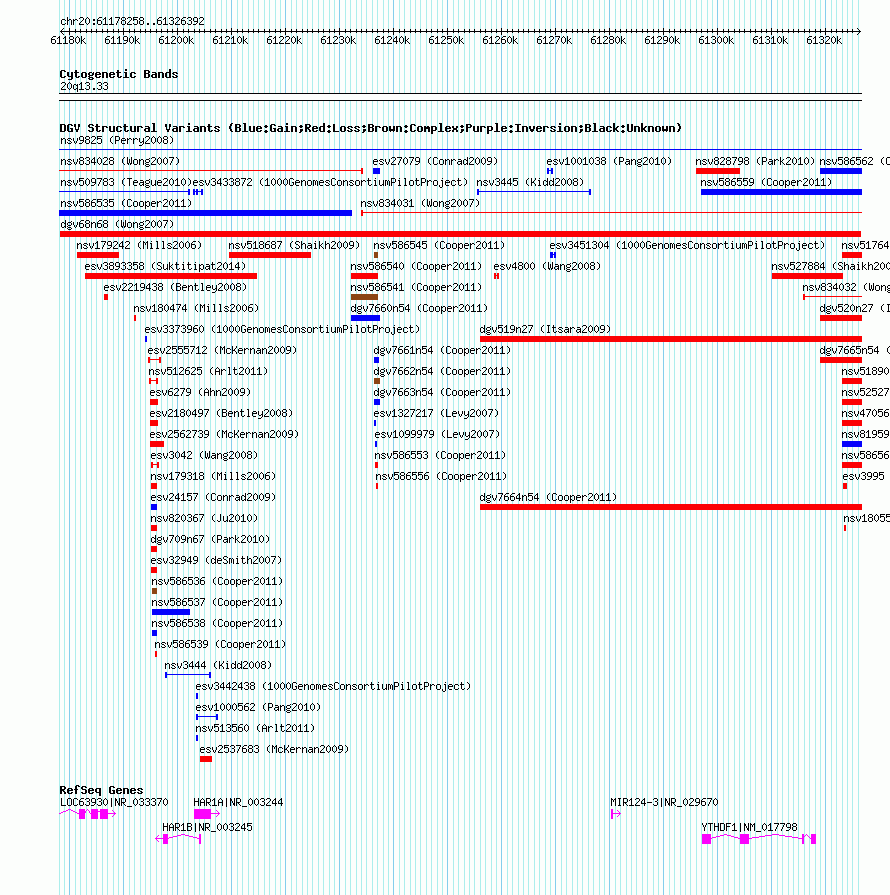Click red bar of dgv519n27 (Itsara2009)
Image resolution: width=890 pixels, height=895 pixels.
click(x=671, y=339)
